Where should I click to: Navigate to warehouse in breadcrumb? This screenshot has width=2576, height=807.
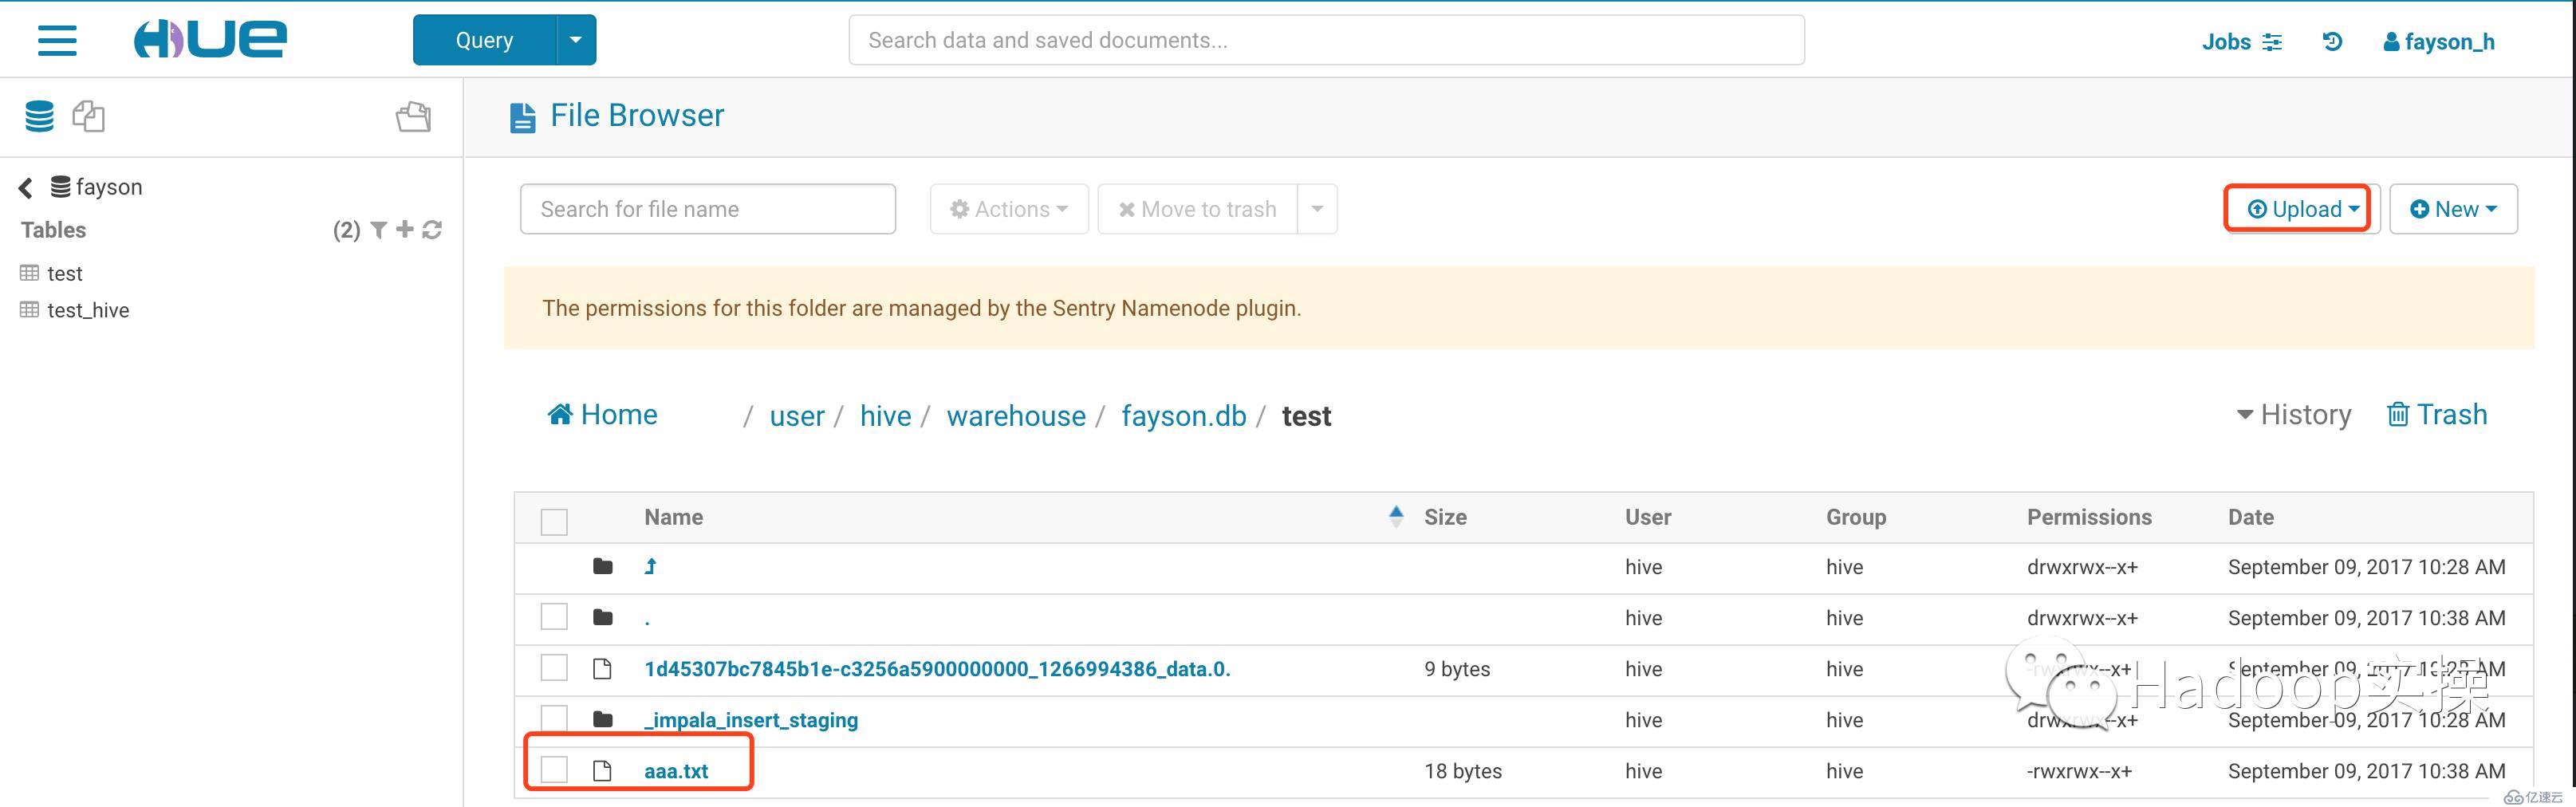tap(1015, 416)
